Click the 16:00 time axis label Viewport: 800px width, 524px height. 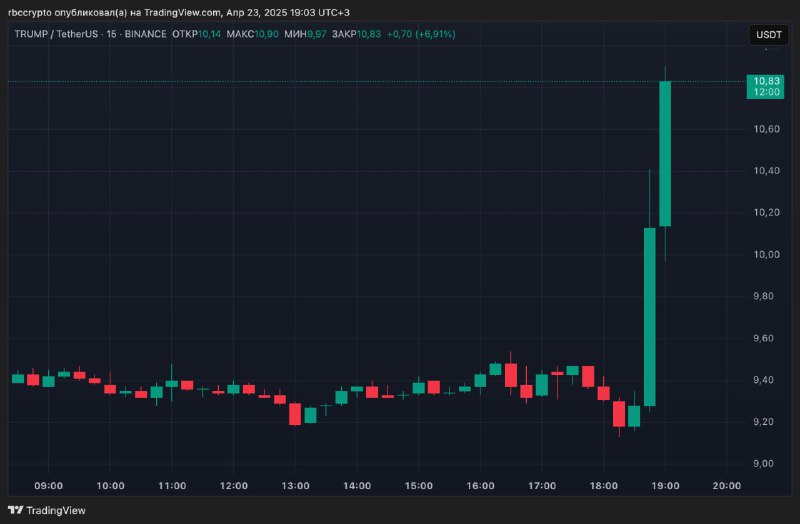[480, 486]
